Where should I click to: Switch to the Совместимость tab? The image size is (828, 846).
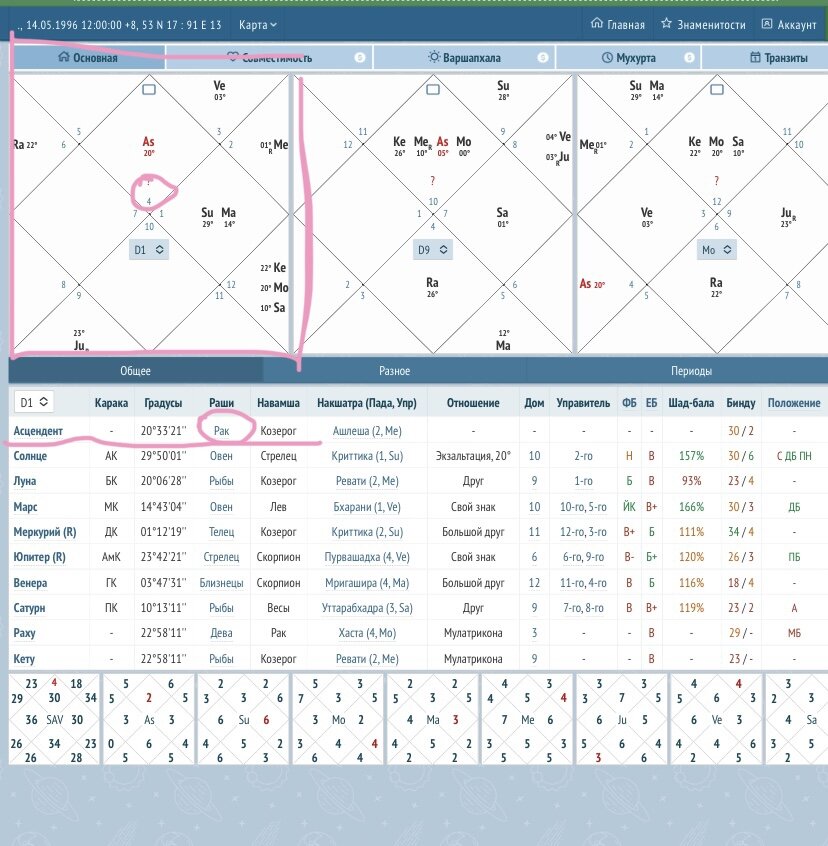coord(269,58)
